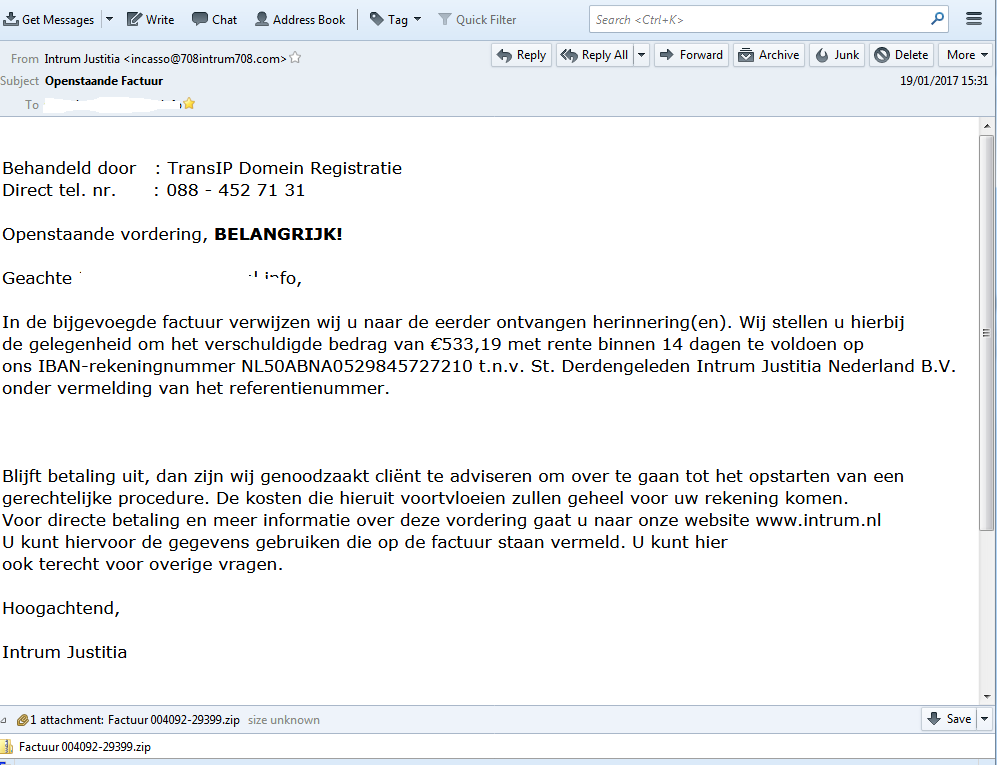Expand the Tag dropdown
The width and height of the screenshot is (997, 765).
click(x=395, y=20)
